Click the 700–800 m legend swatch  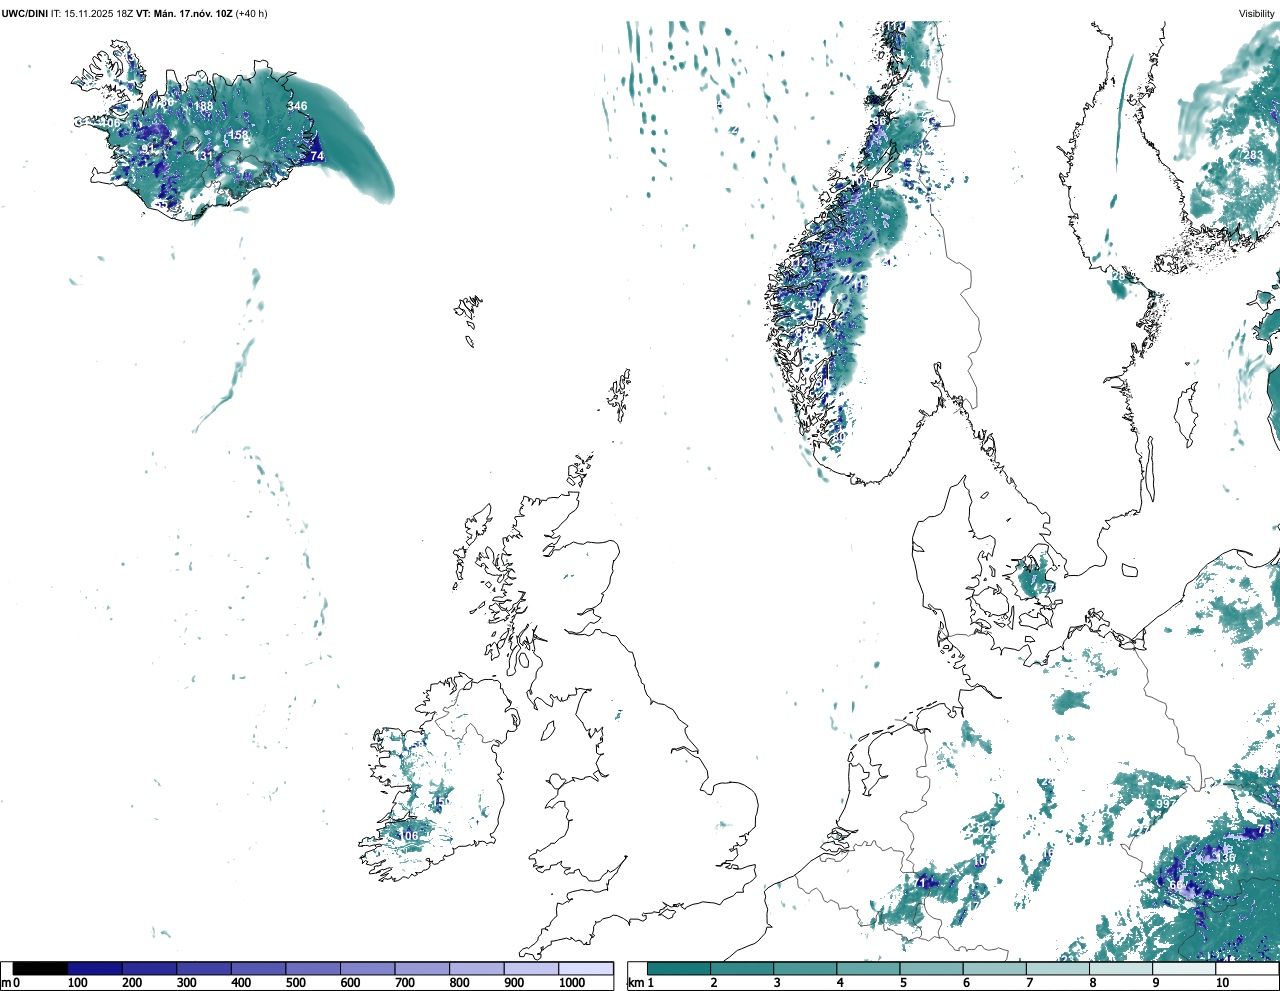422,968
